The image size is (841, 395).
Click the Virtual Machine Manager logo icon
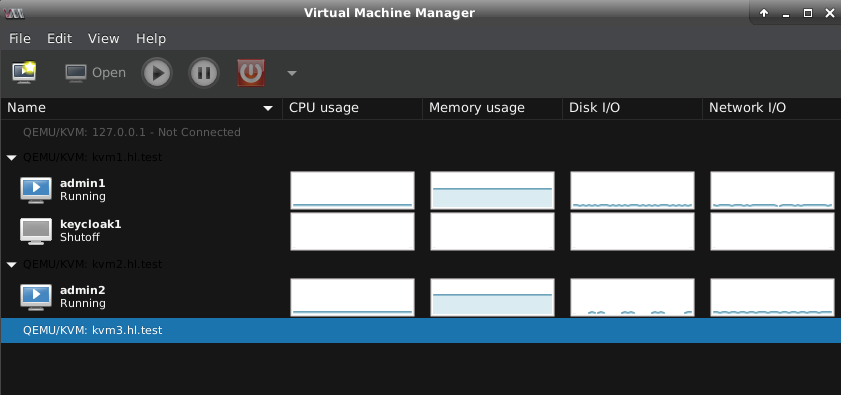point(13,13)
